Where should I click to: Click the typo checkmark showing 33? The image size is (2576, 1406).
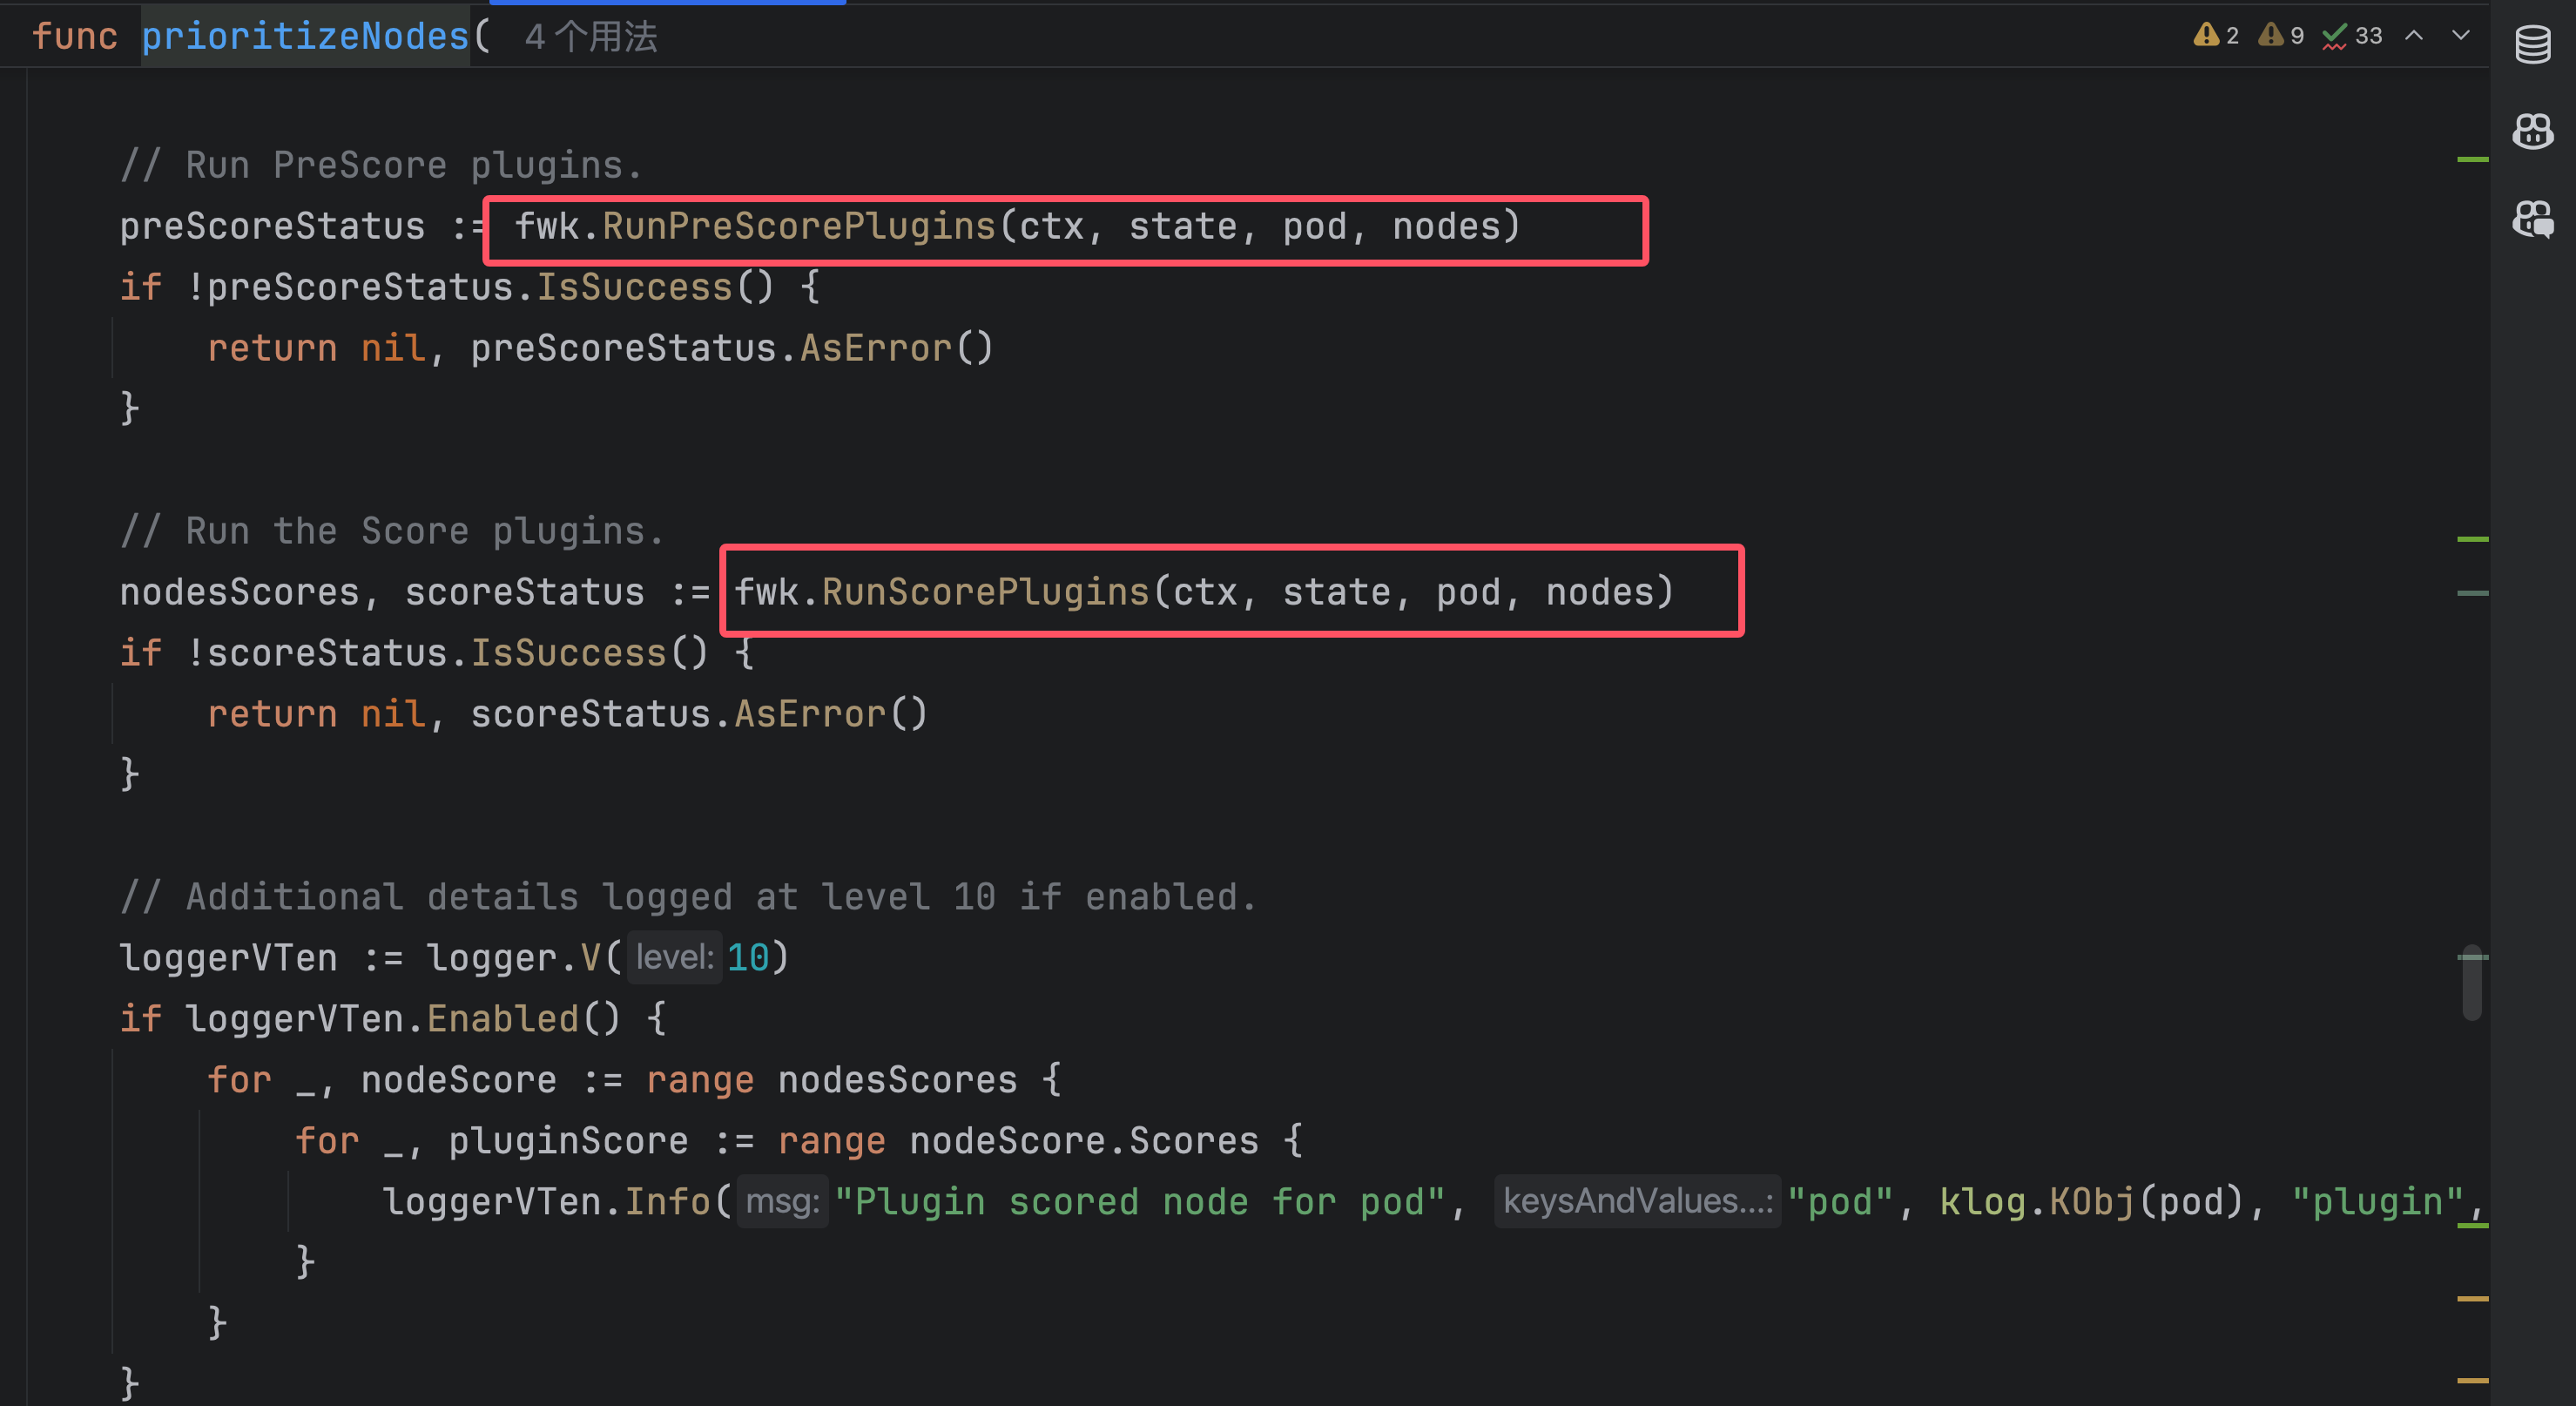(x=2352, y=36)
